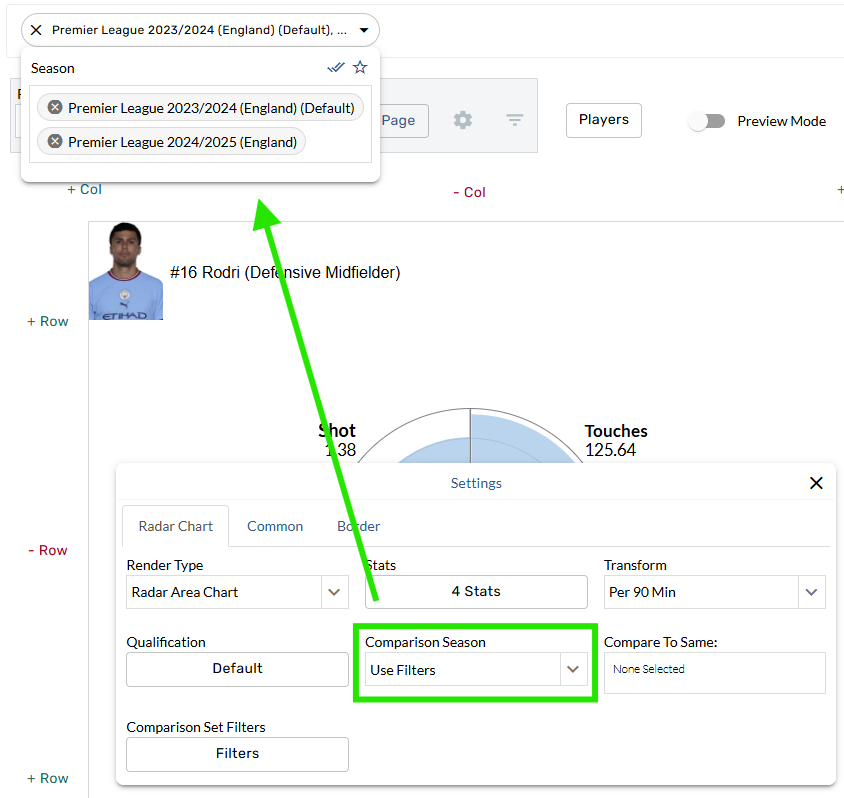
Task: Open Comparison Season Use Filters dropdown
Action: 476,669
